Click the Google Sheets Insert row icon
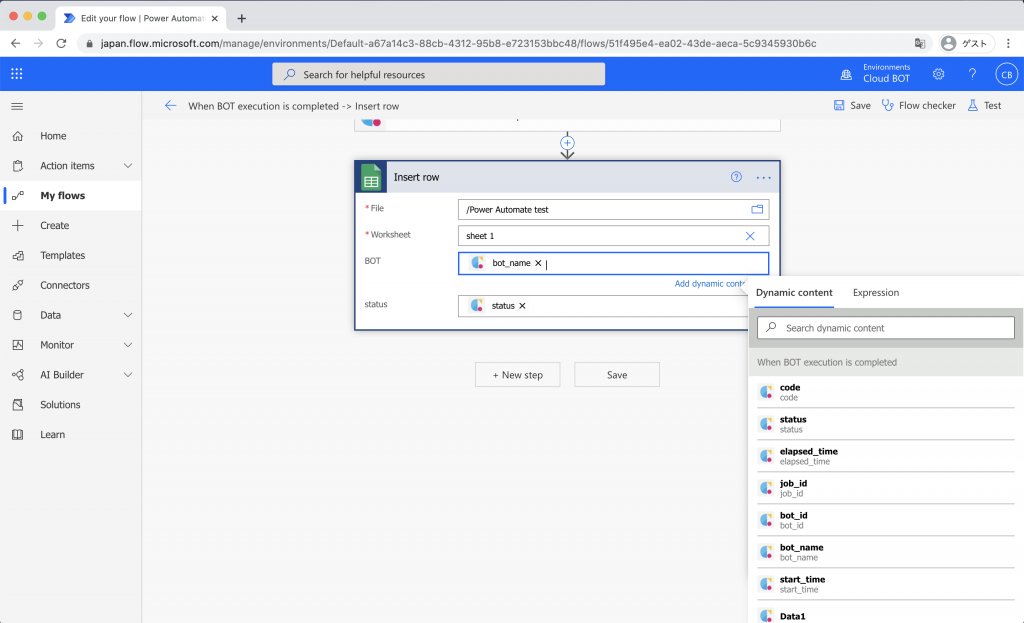The image size is (1024, 623). [371, 177]
